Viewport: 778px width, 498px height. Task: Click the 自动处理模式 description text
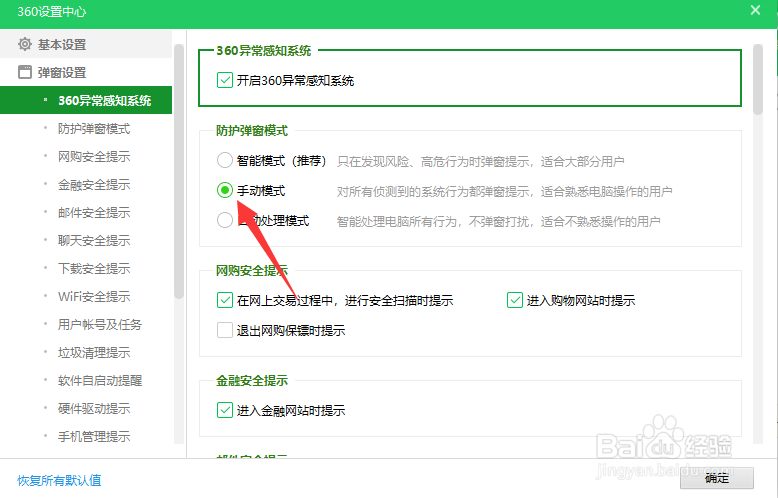click(498, 221)
